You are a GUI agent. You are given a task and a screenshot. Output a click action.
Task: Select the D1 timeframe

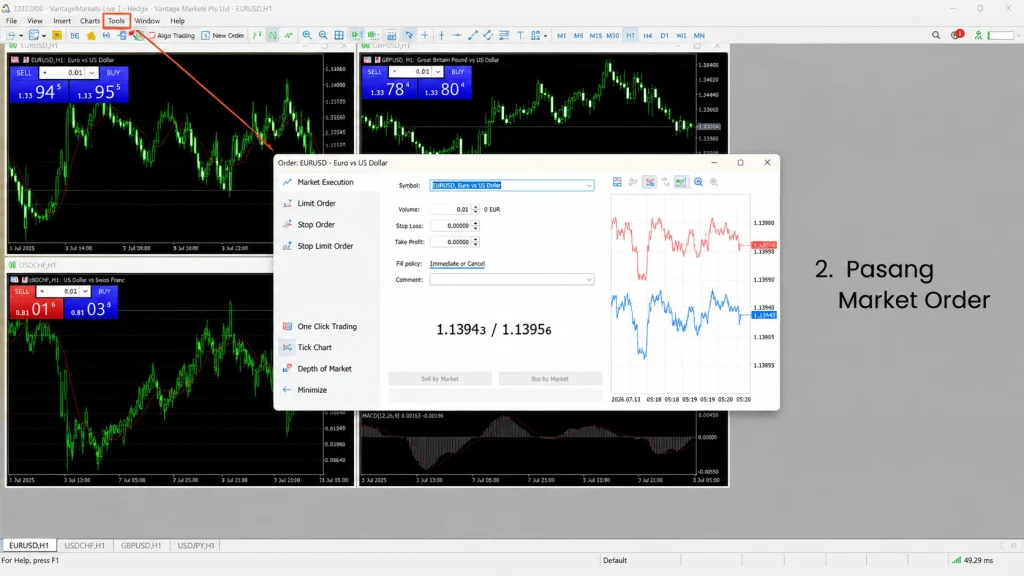(664, 35)
